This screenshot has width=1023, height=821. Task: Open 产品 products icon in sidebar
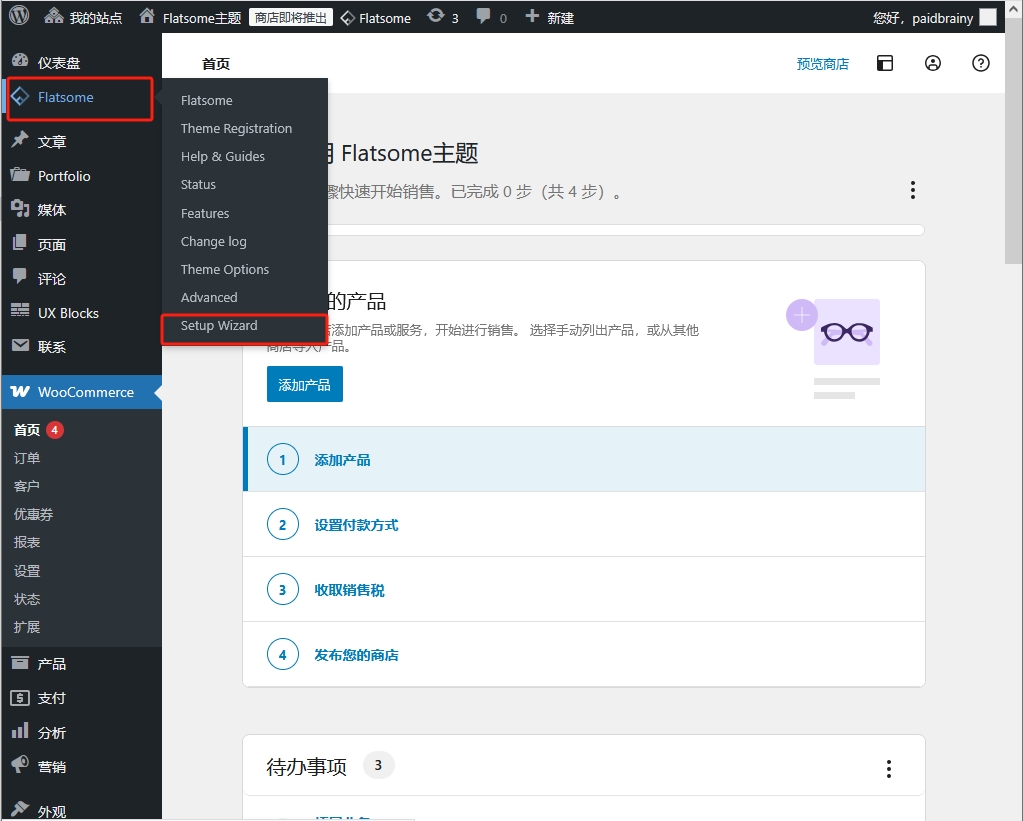coord(20,662)
